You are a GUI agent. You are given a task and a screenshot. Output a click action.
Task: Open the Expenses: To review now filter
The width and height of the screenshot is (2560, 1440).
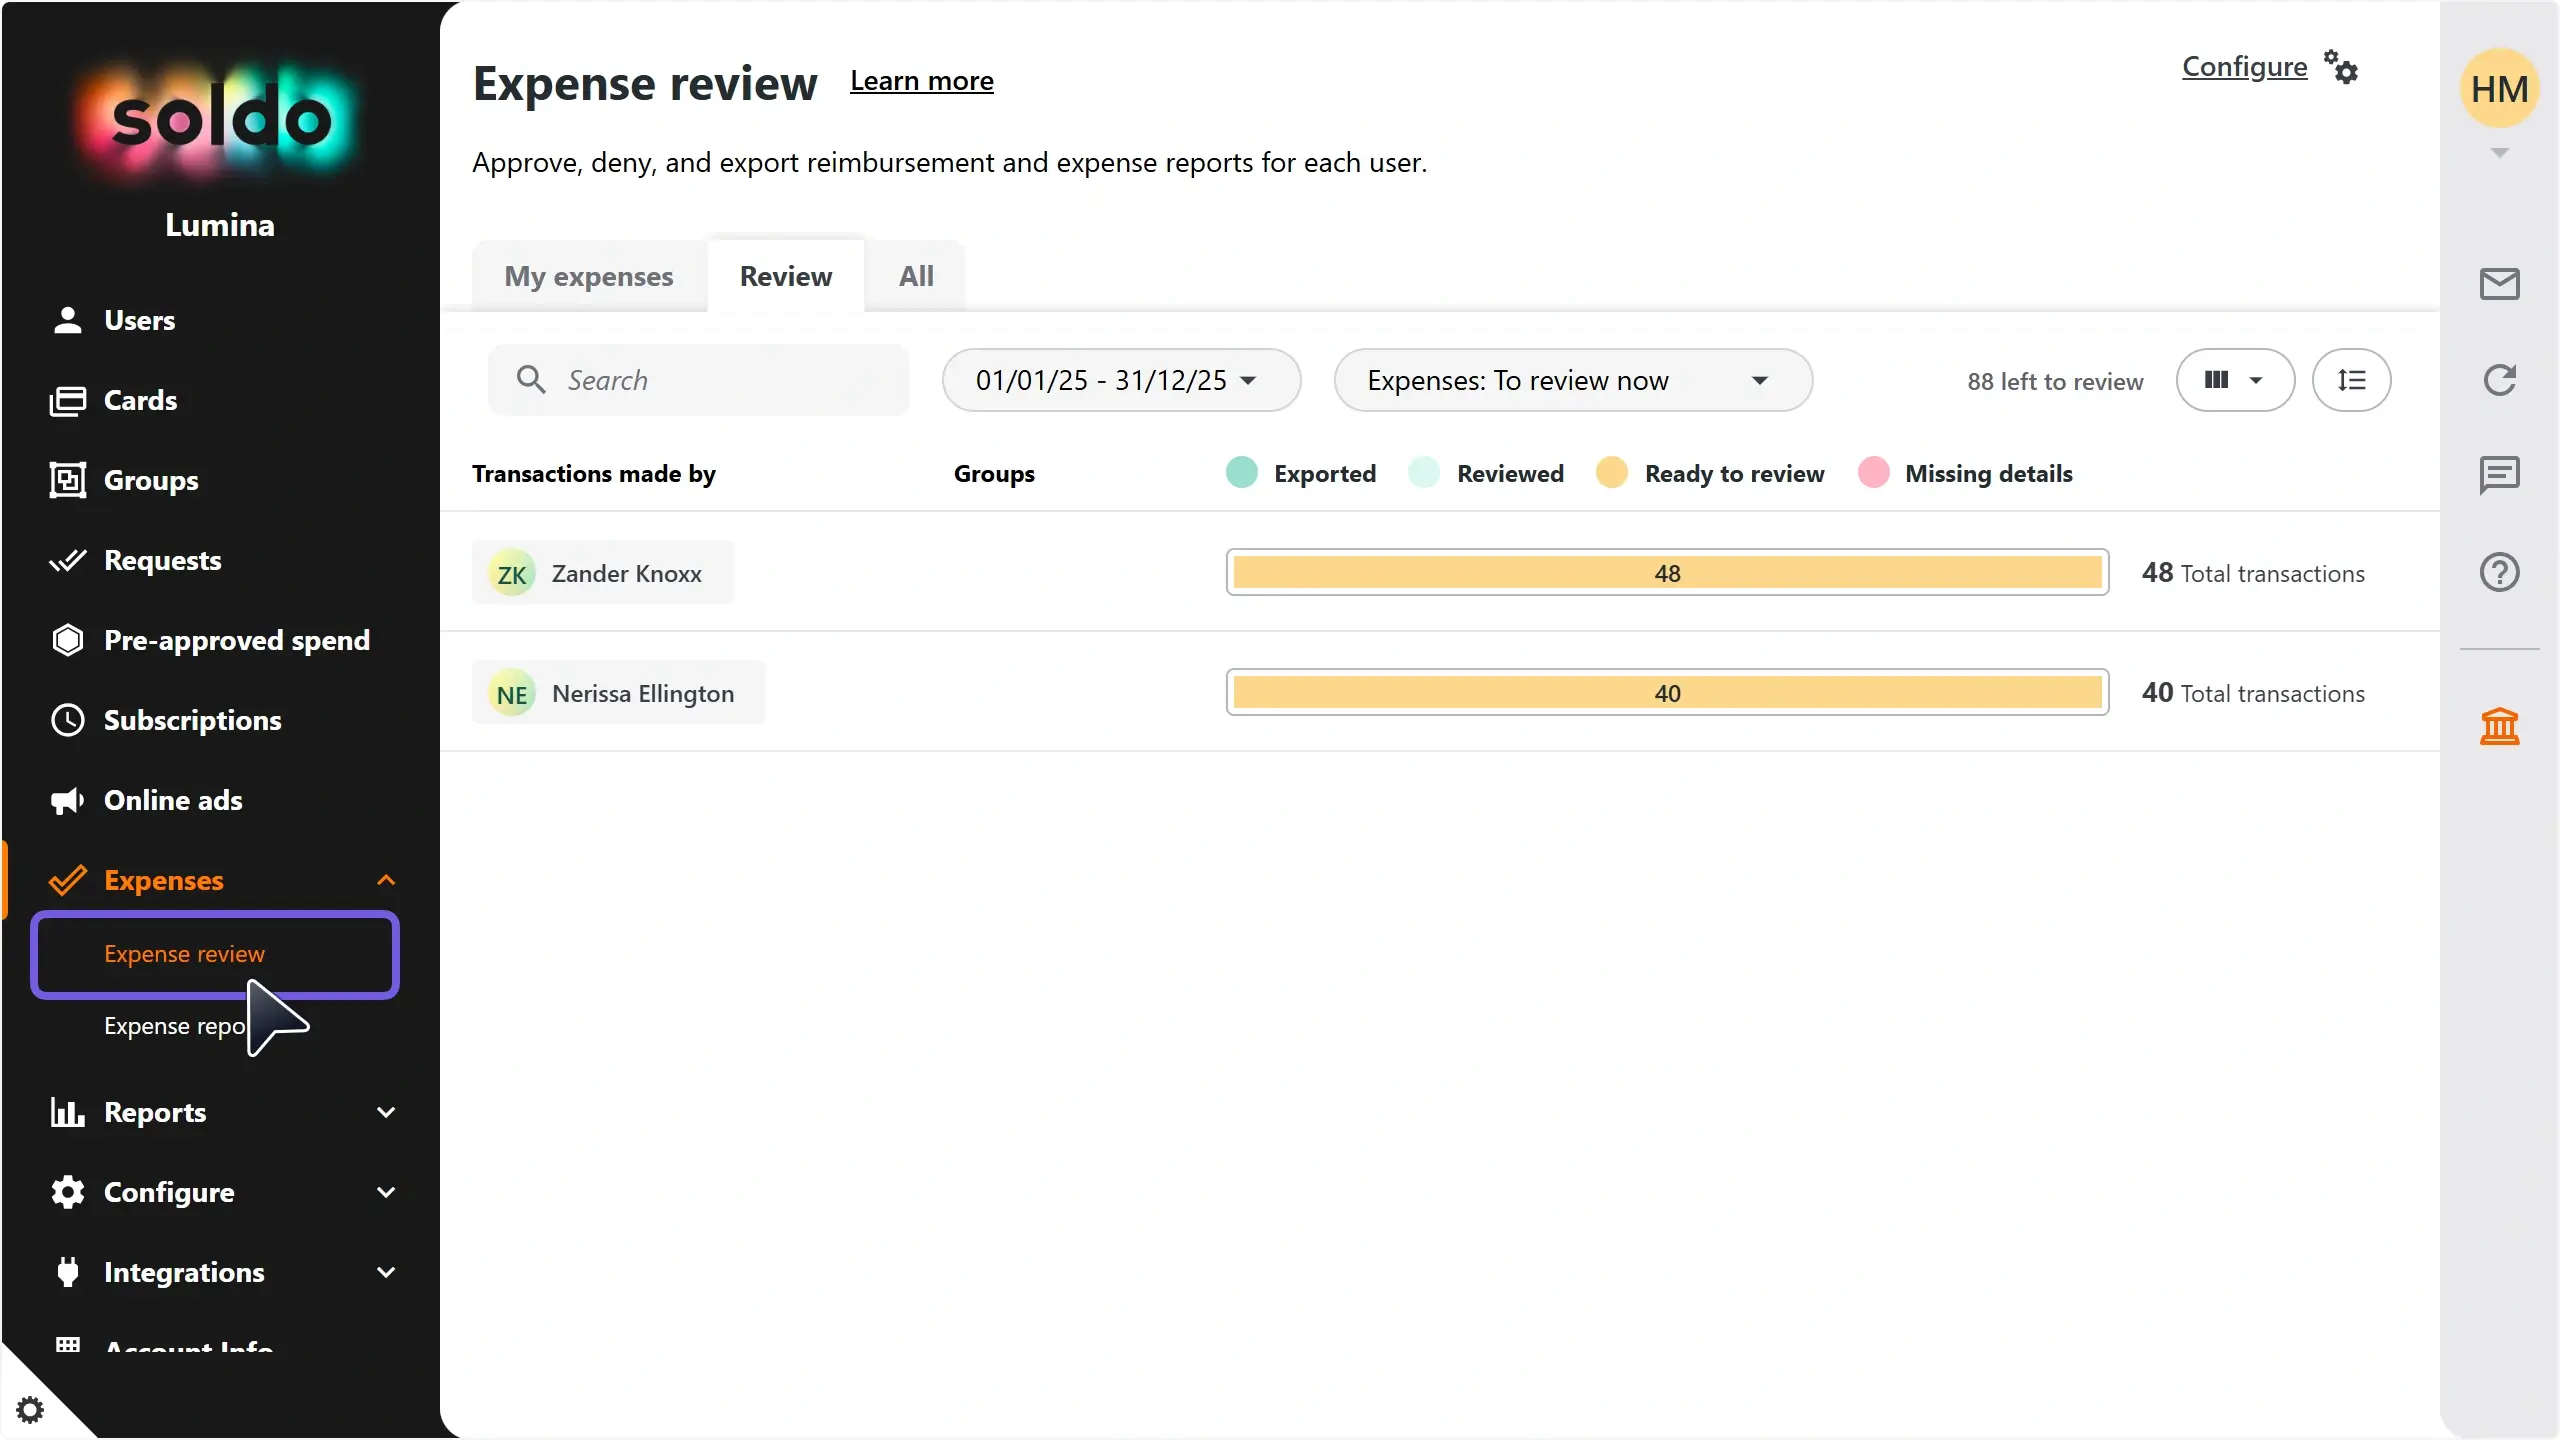(1573, 380)
